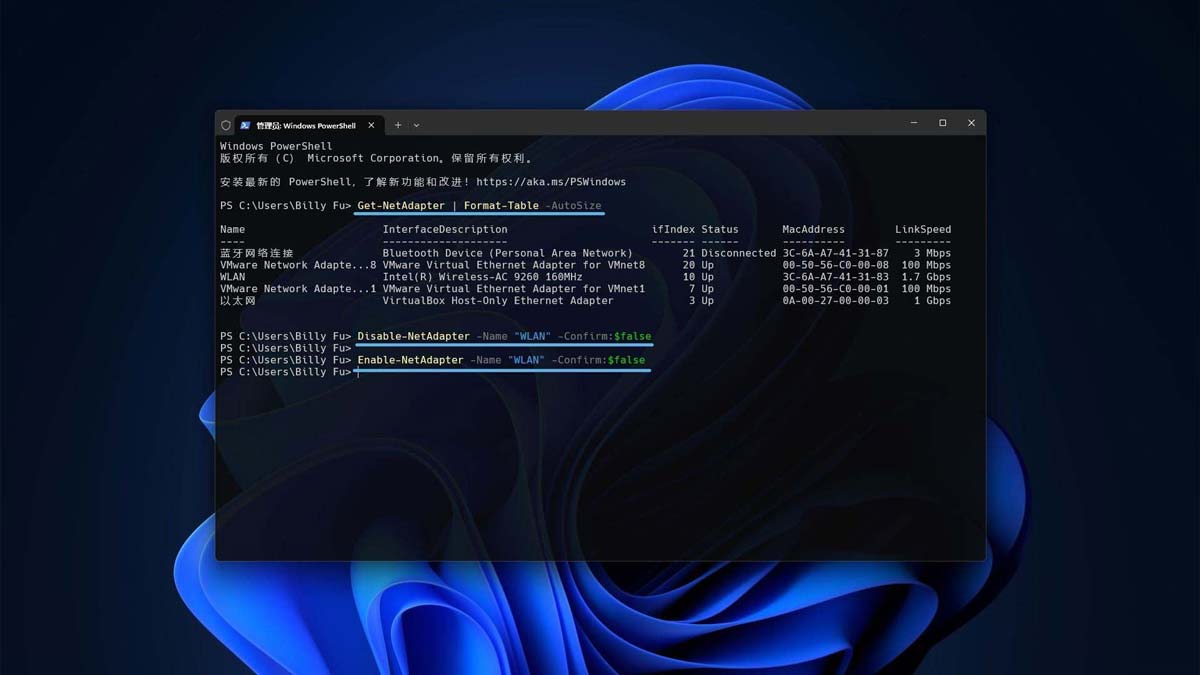Click the 100 Mbps speed in the VMnet1 row
This screenshot has width=1200, height=675.
(x=926, y=289)
